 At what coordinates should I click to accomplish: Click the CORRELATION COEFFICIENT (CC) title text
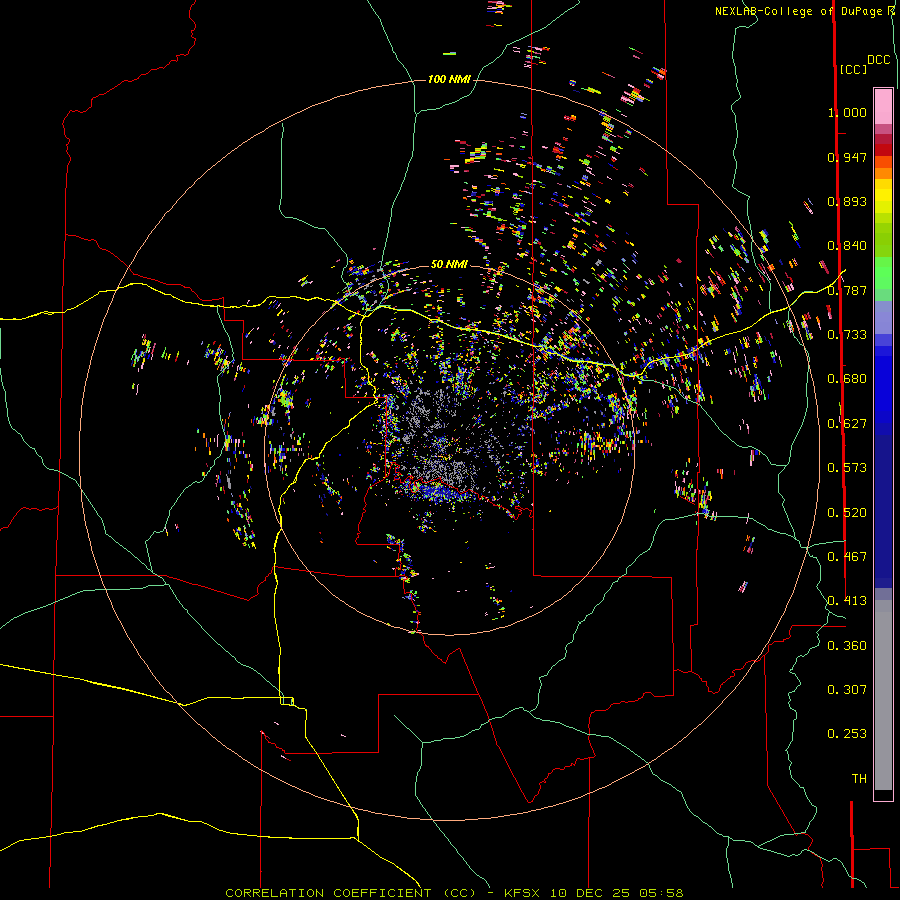[350, 893]
